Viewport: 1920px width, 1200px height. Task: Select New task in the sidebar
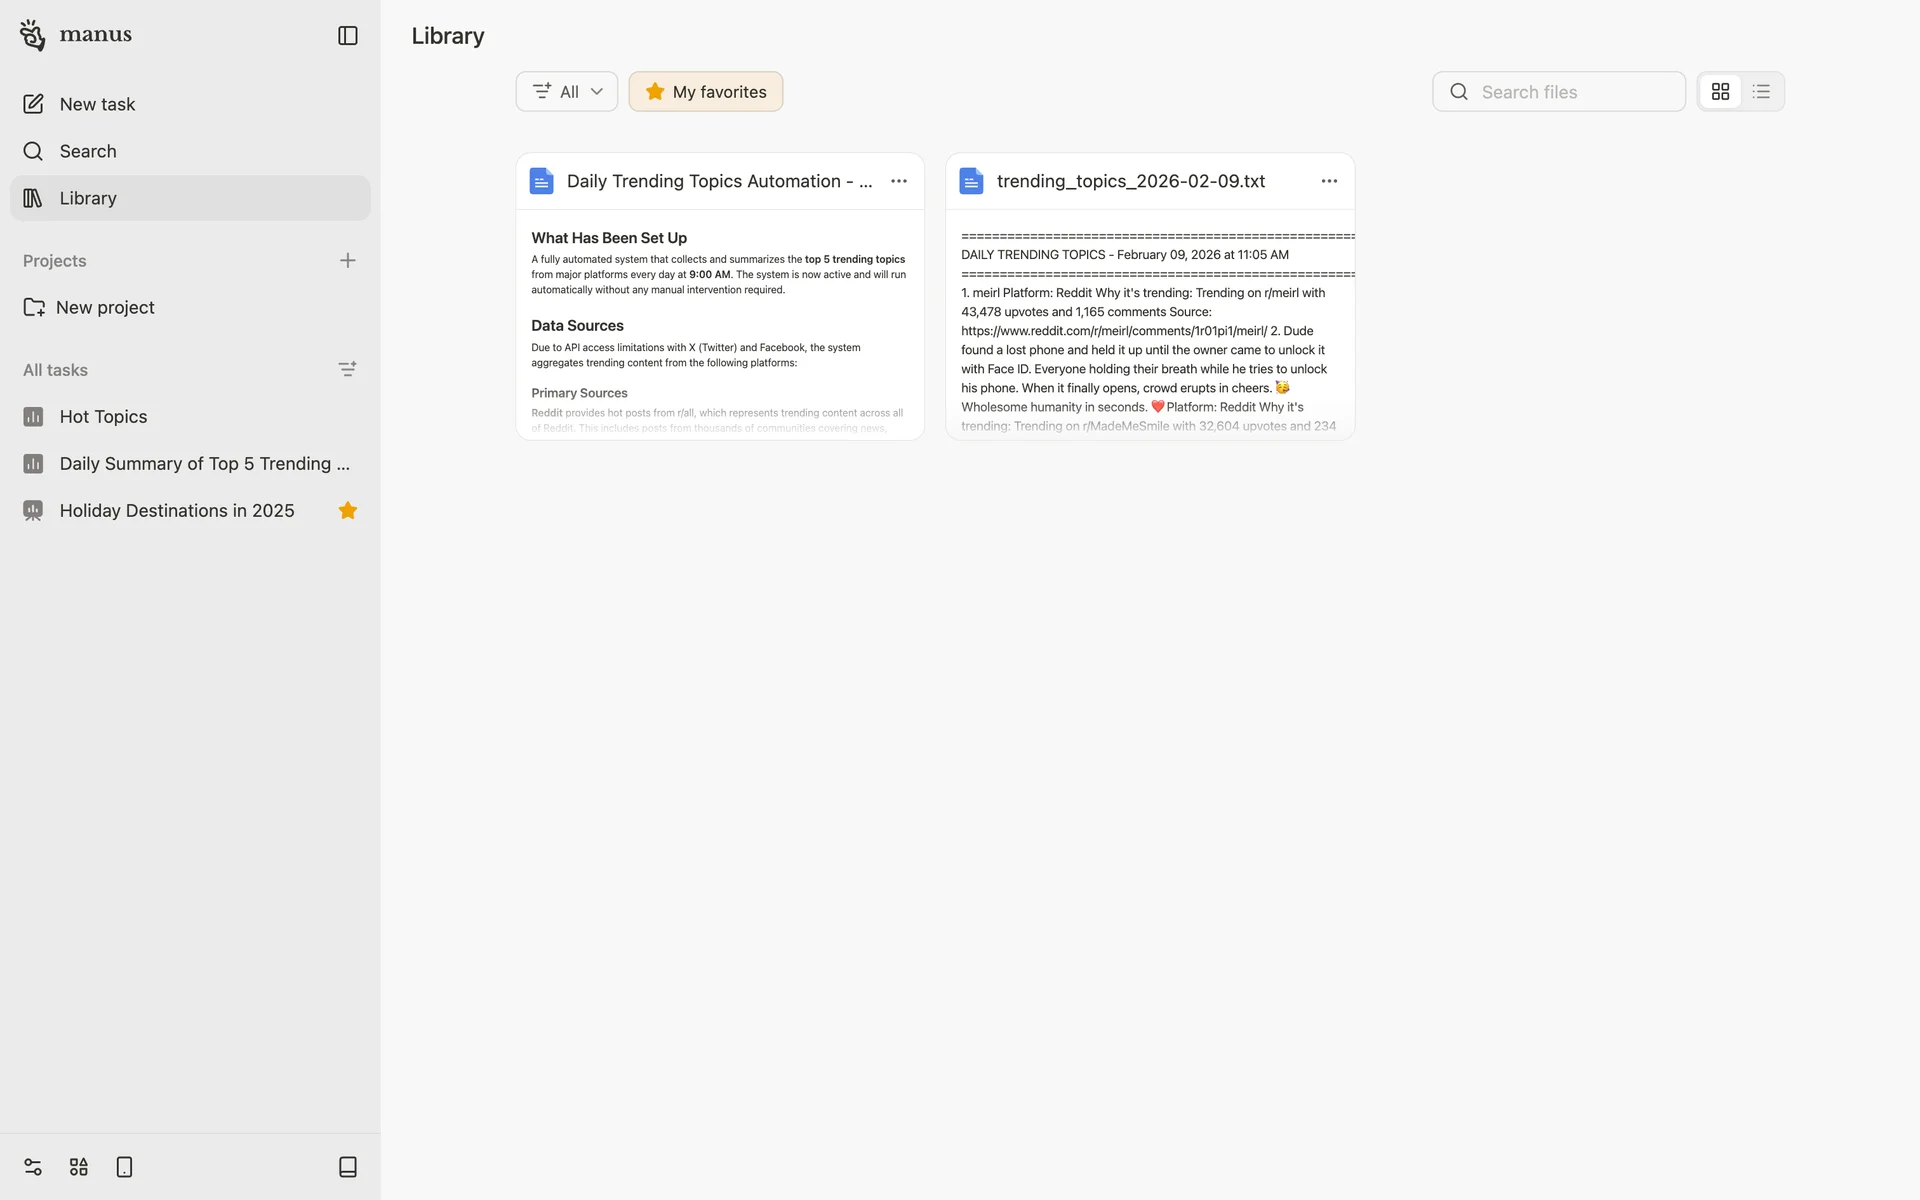click(x=97, y=104)
